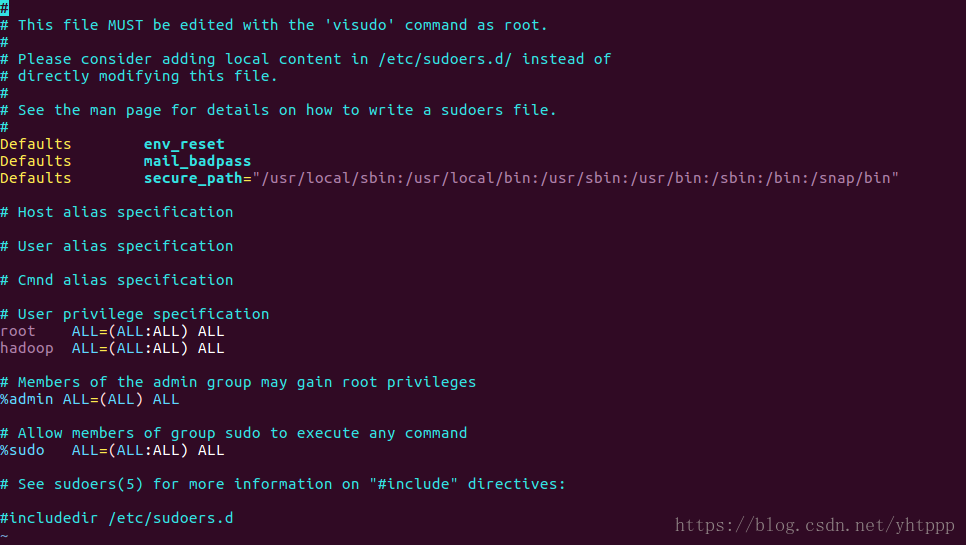Click the '%admin' group entry

click(x=27, y=399)
